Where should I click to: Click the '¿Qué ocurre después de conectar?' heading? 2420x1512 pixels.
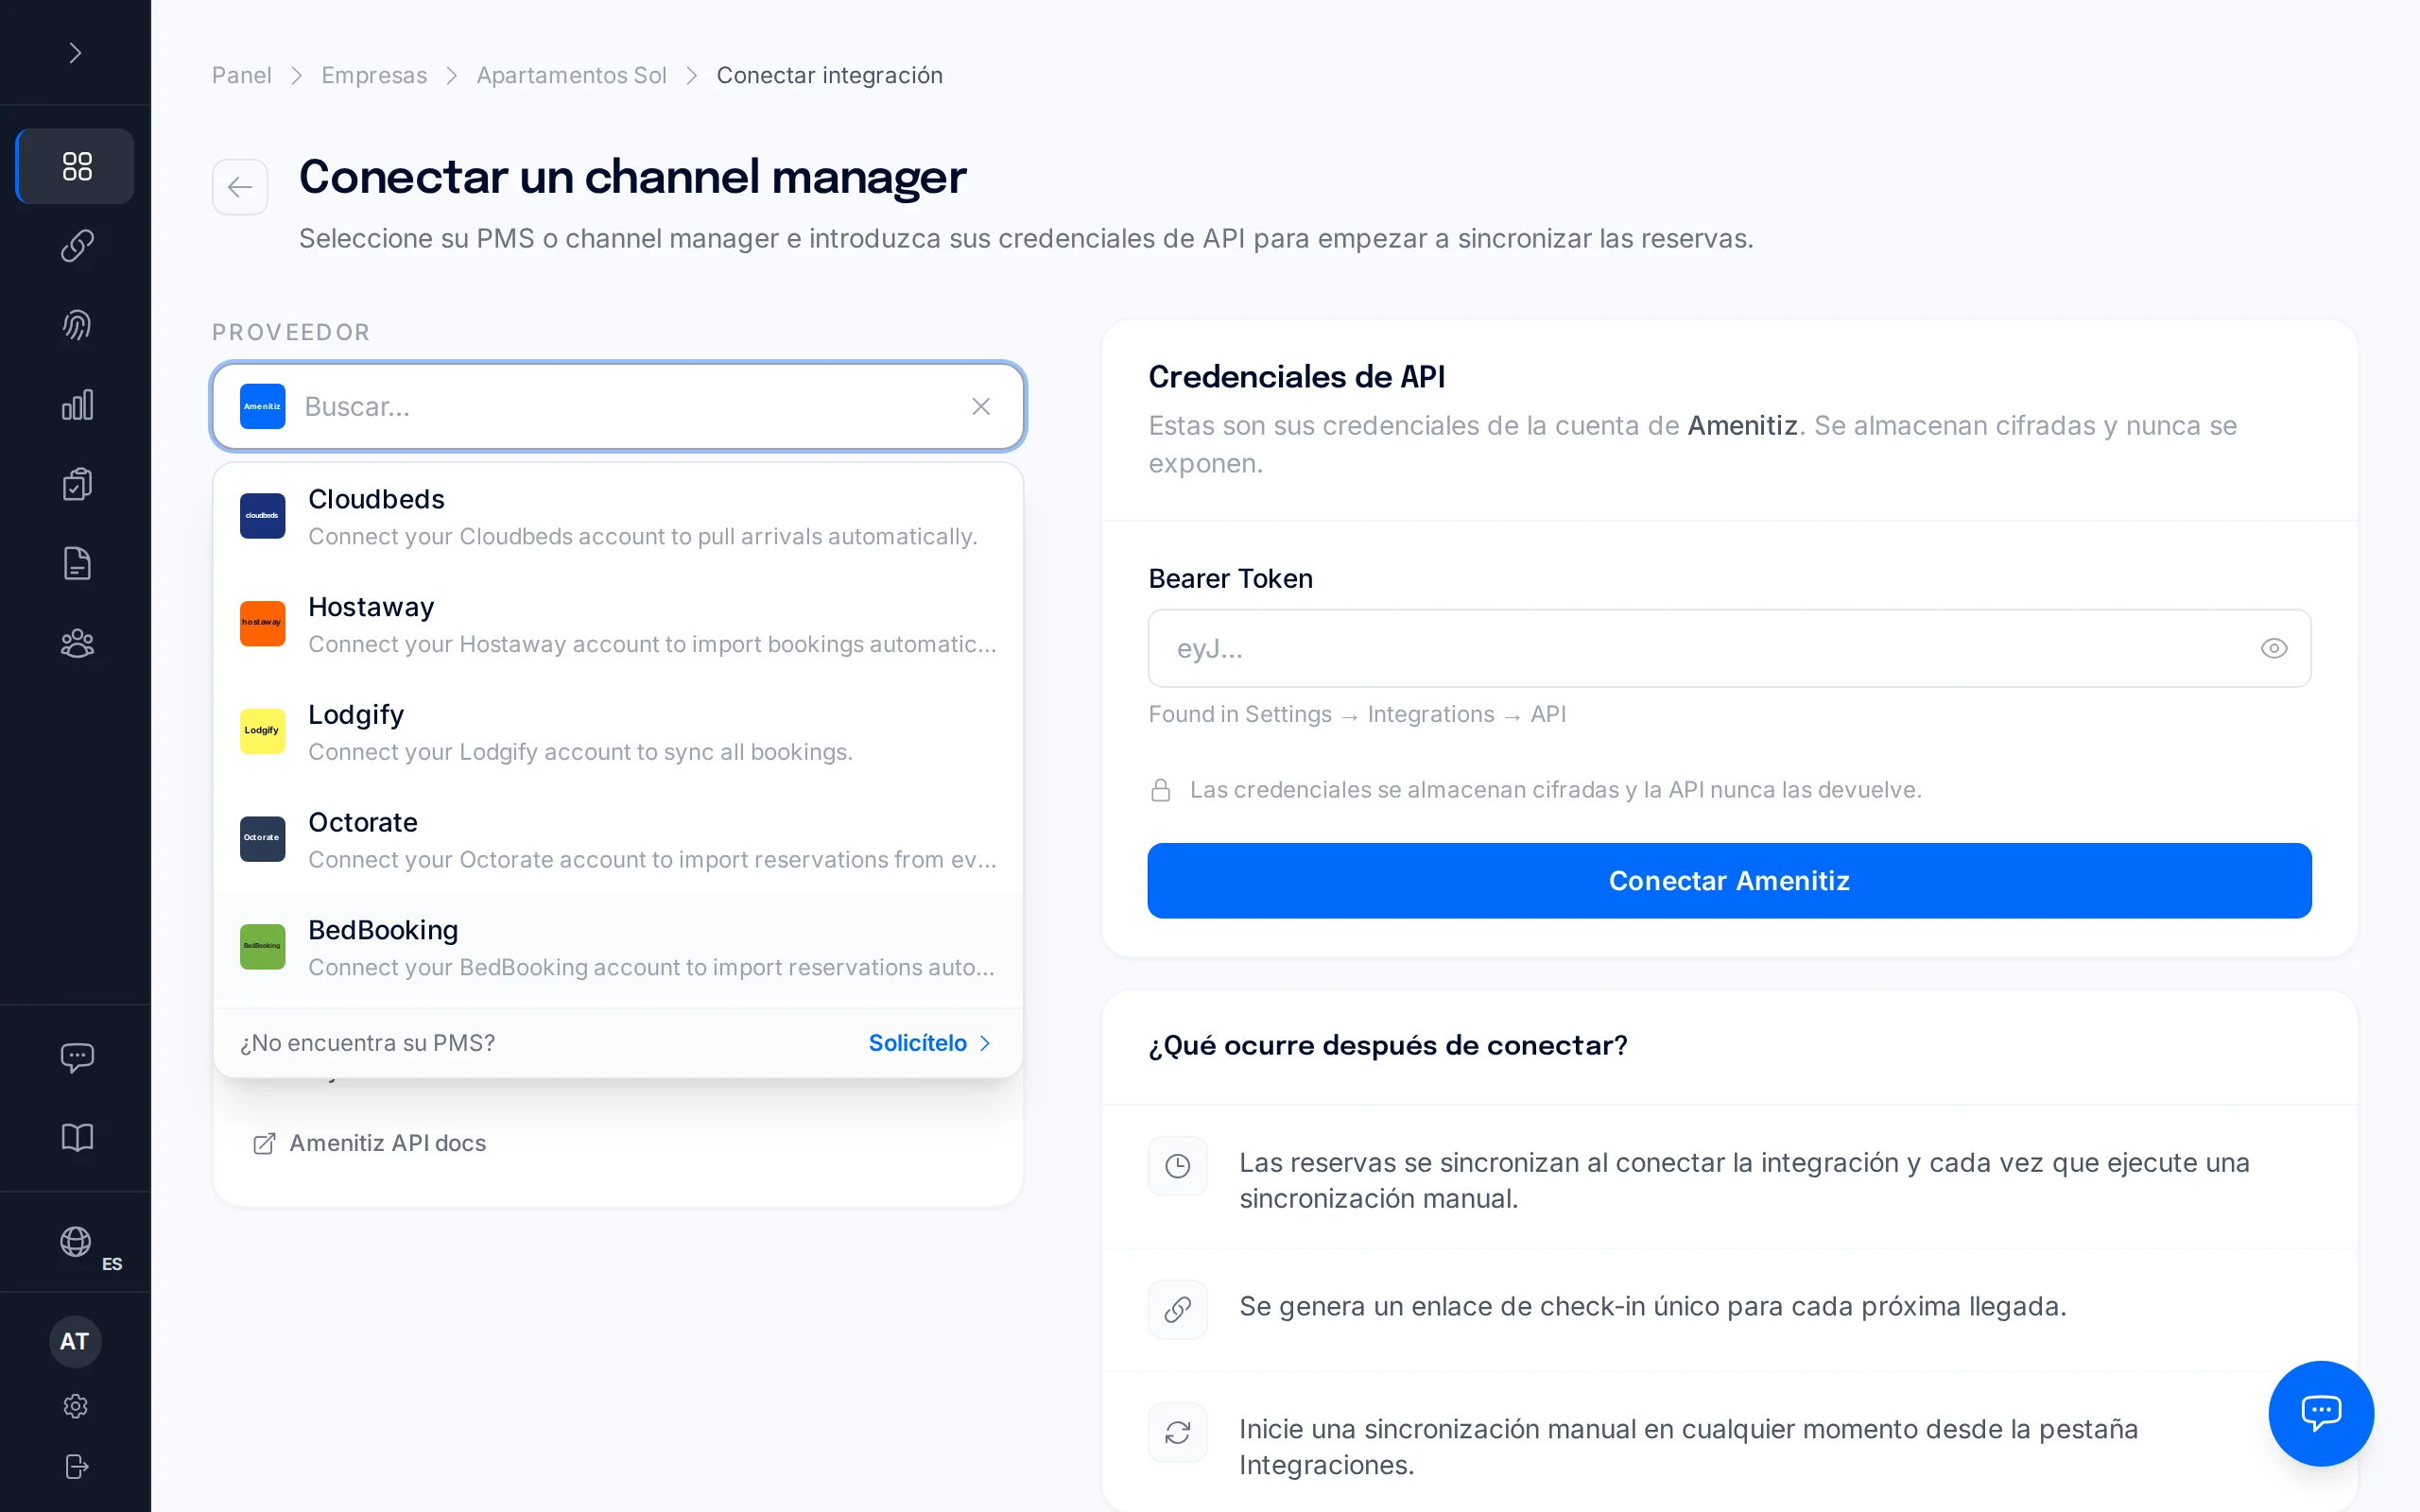click(x=1388, y=1045)
